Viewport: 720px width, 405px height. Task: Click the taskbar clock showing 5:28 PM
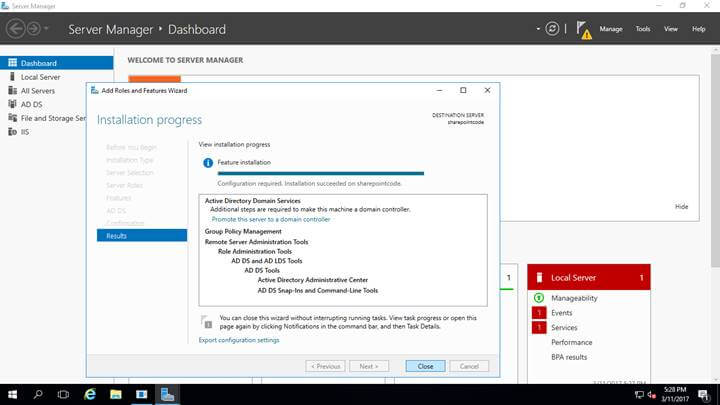(675, 394)
